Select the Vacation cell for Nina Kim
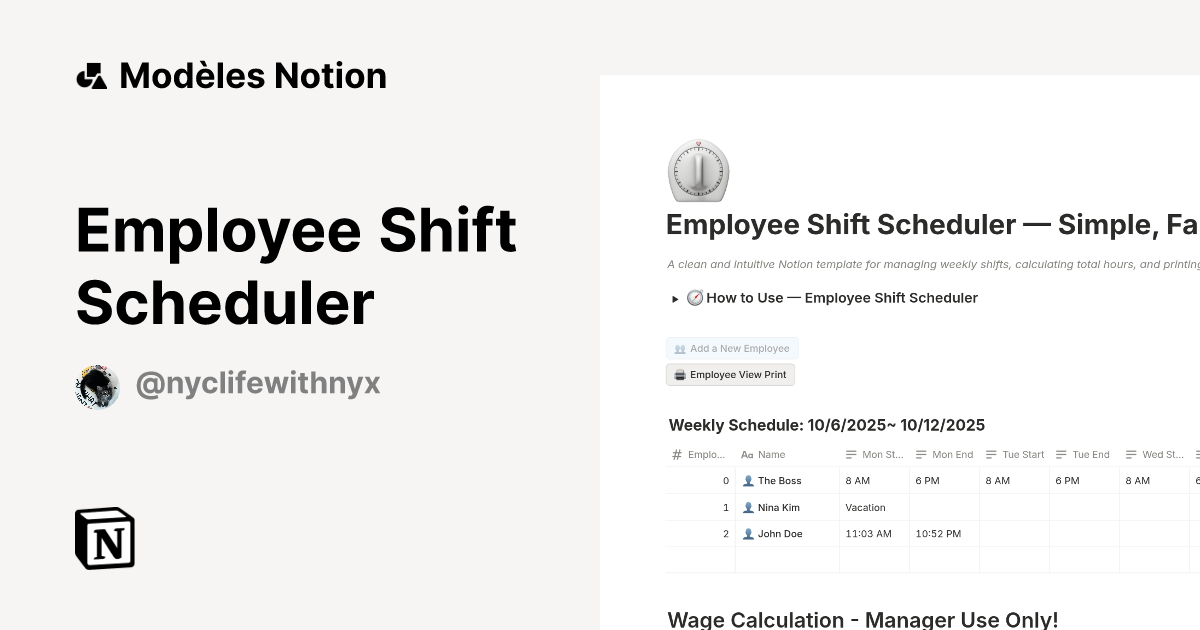Viewport: 1200px width, 630px height. [x=866, y=507]
